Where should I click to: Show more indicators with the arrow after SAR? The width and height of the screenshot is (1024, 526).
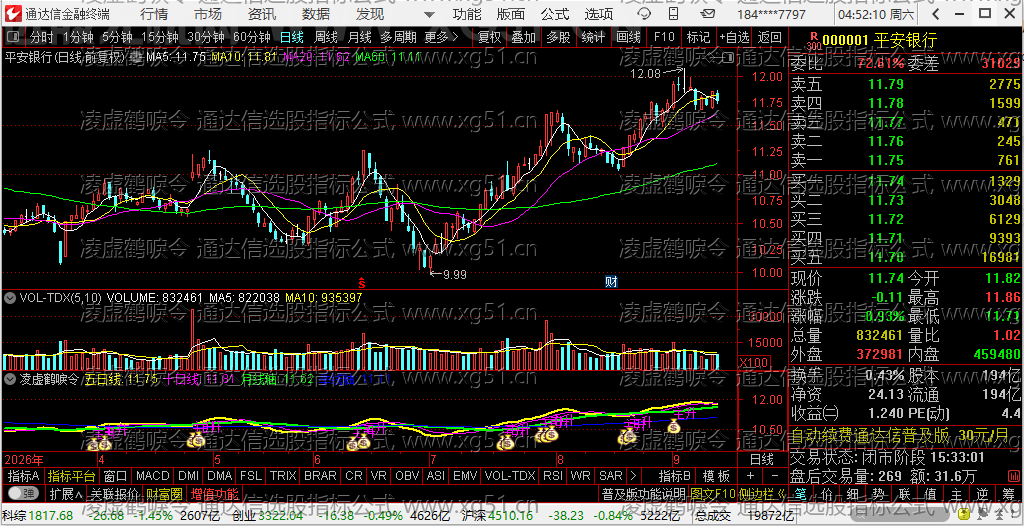click(x=633, y=475)
